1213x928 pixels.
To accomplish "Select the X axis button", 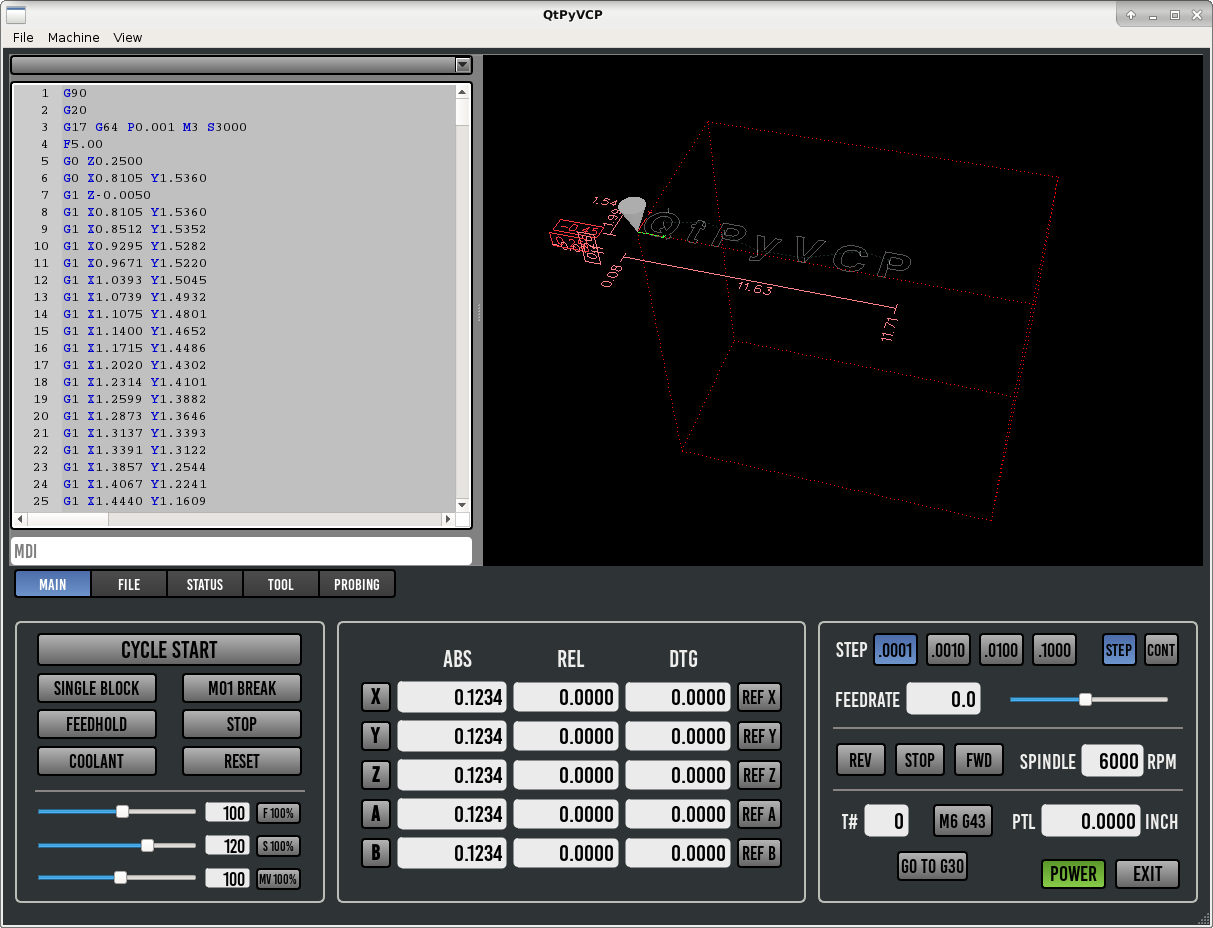I will (376, 697).
